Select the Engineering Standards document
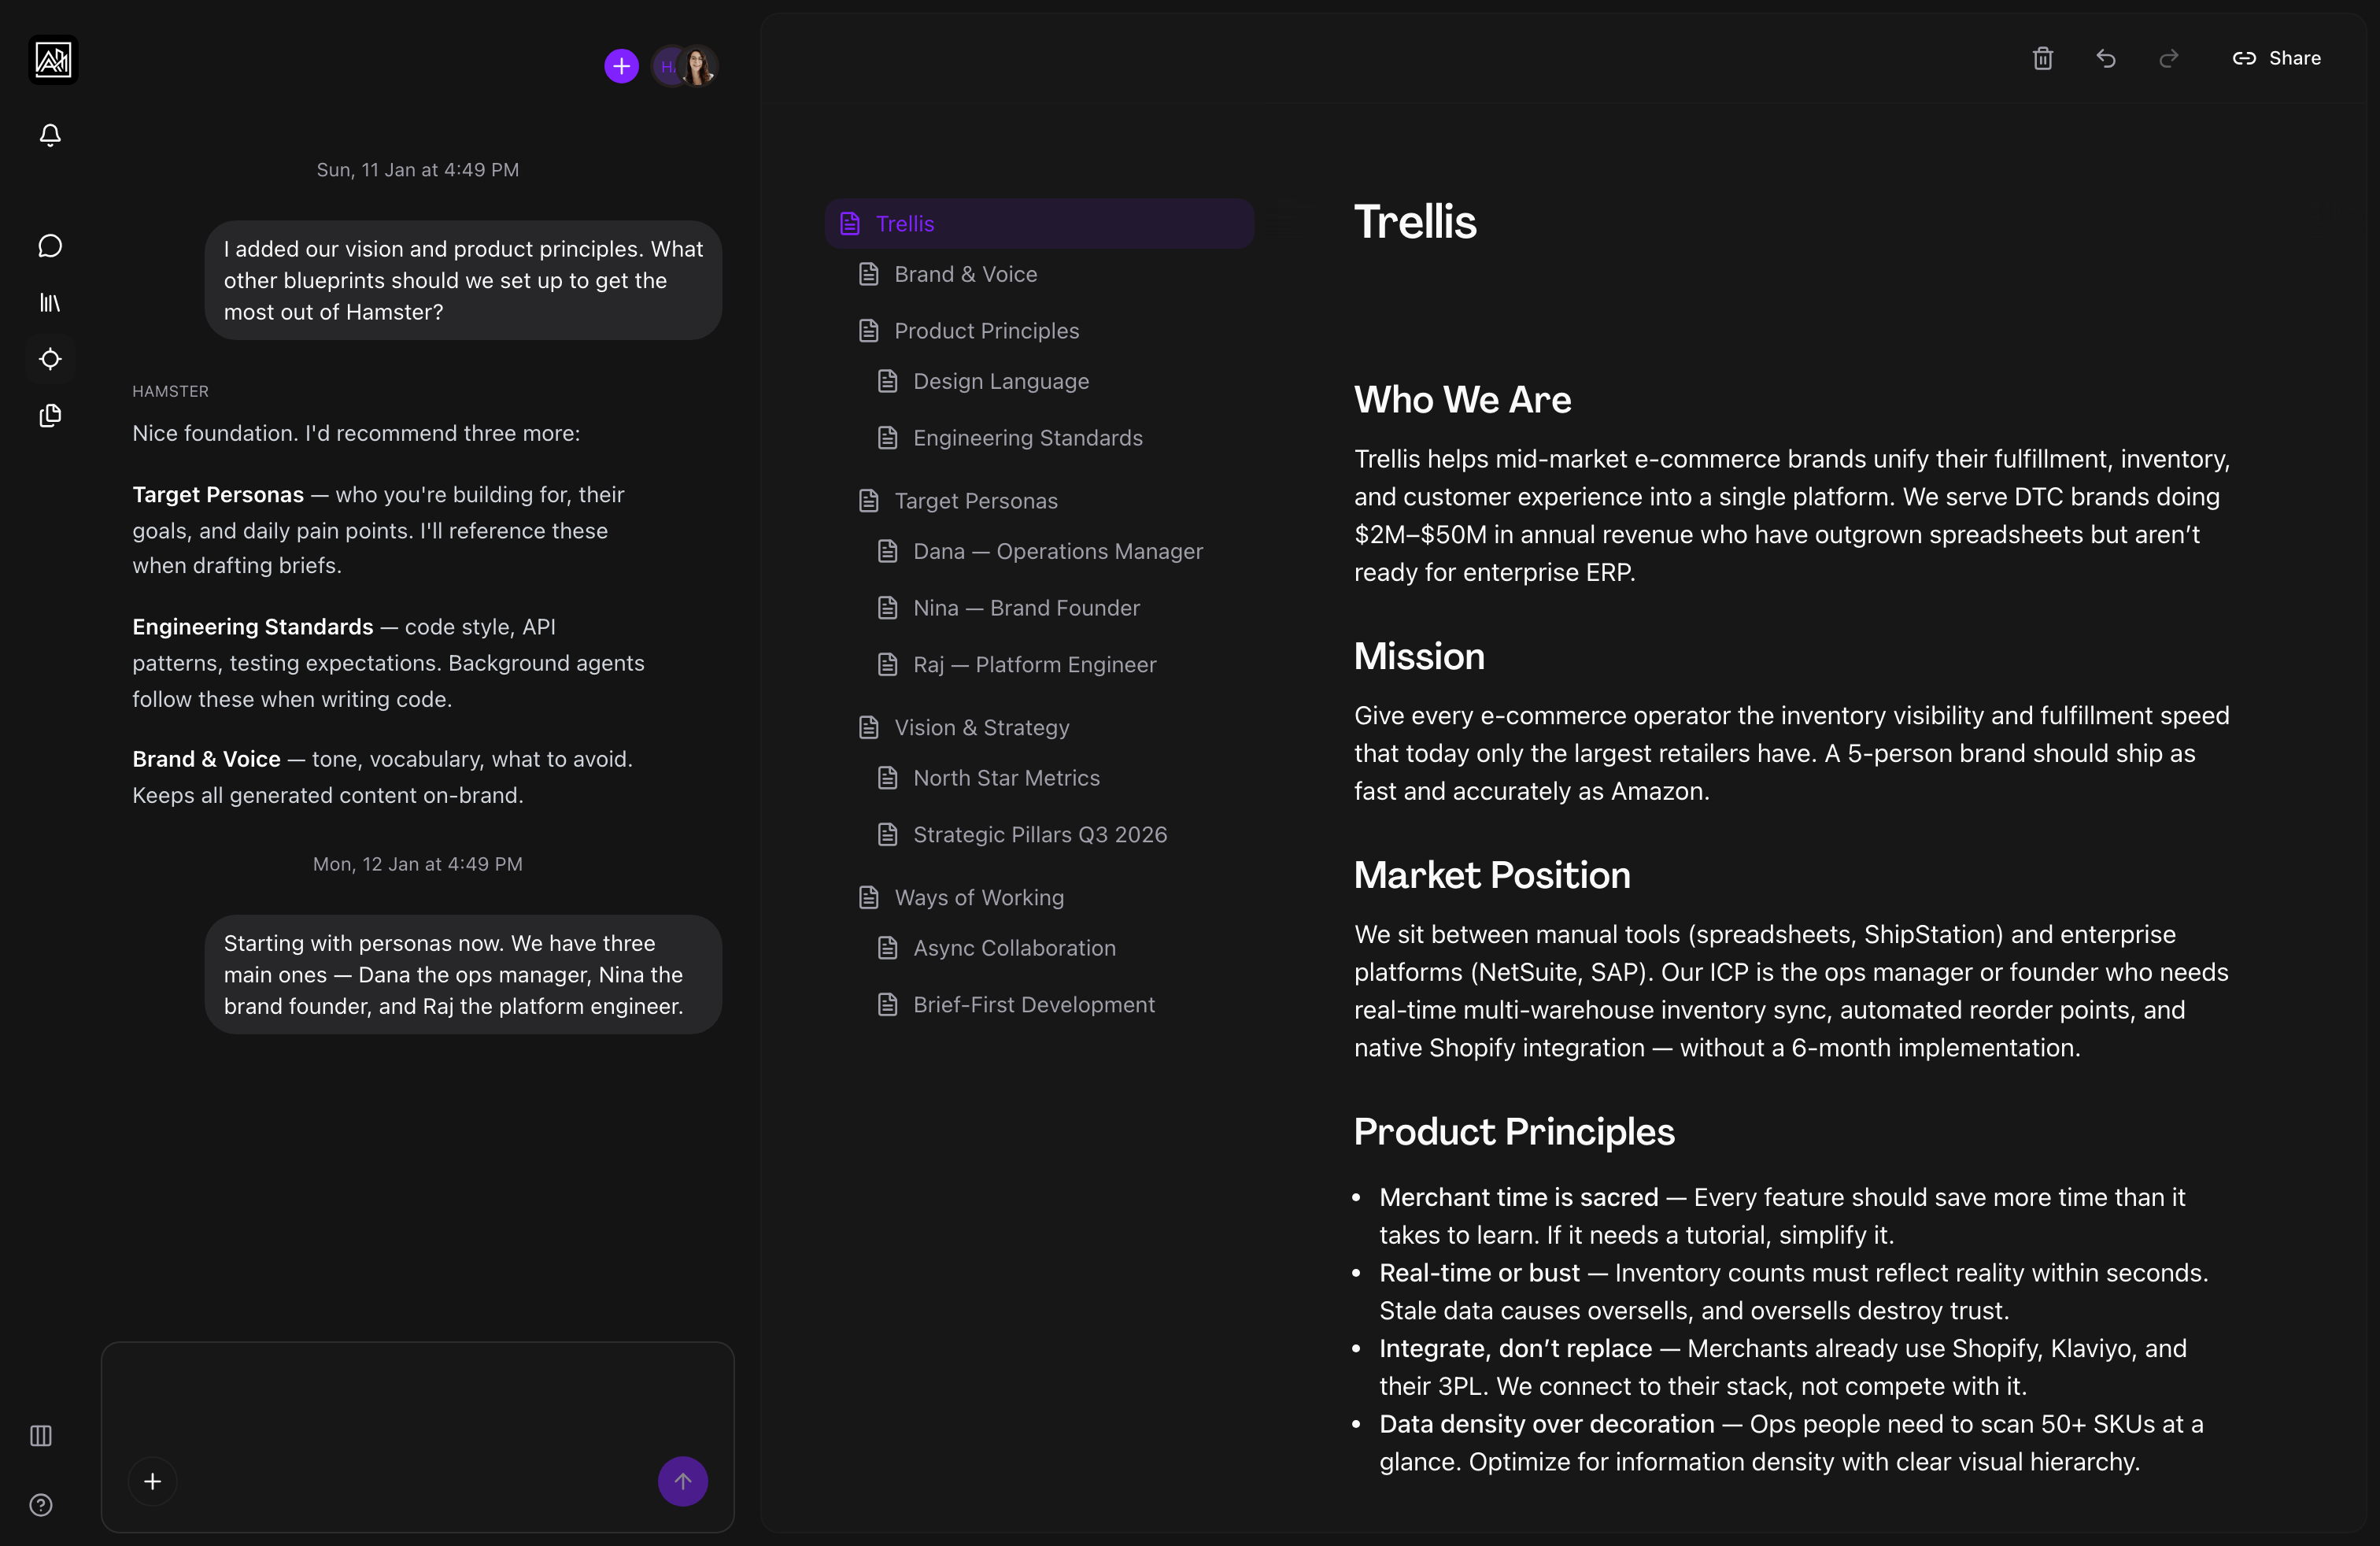 pyautogui.click(x=1027, y=437)
